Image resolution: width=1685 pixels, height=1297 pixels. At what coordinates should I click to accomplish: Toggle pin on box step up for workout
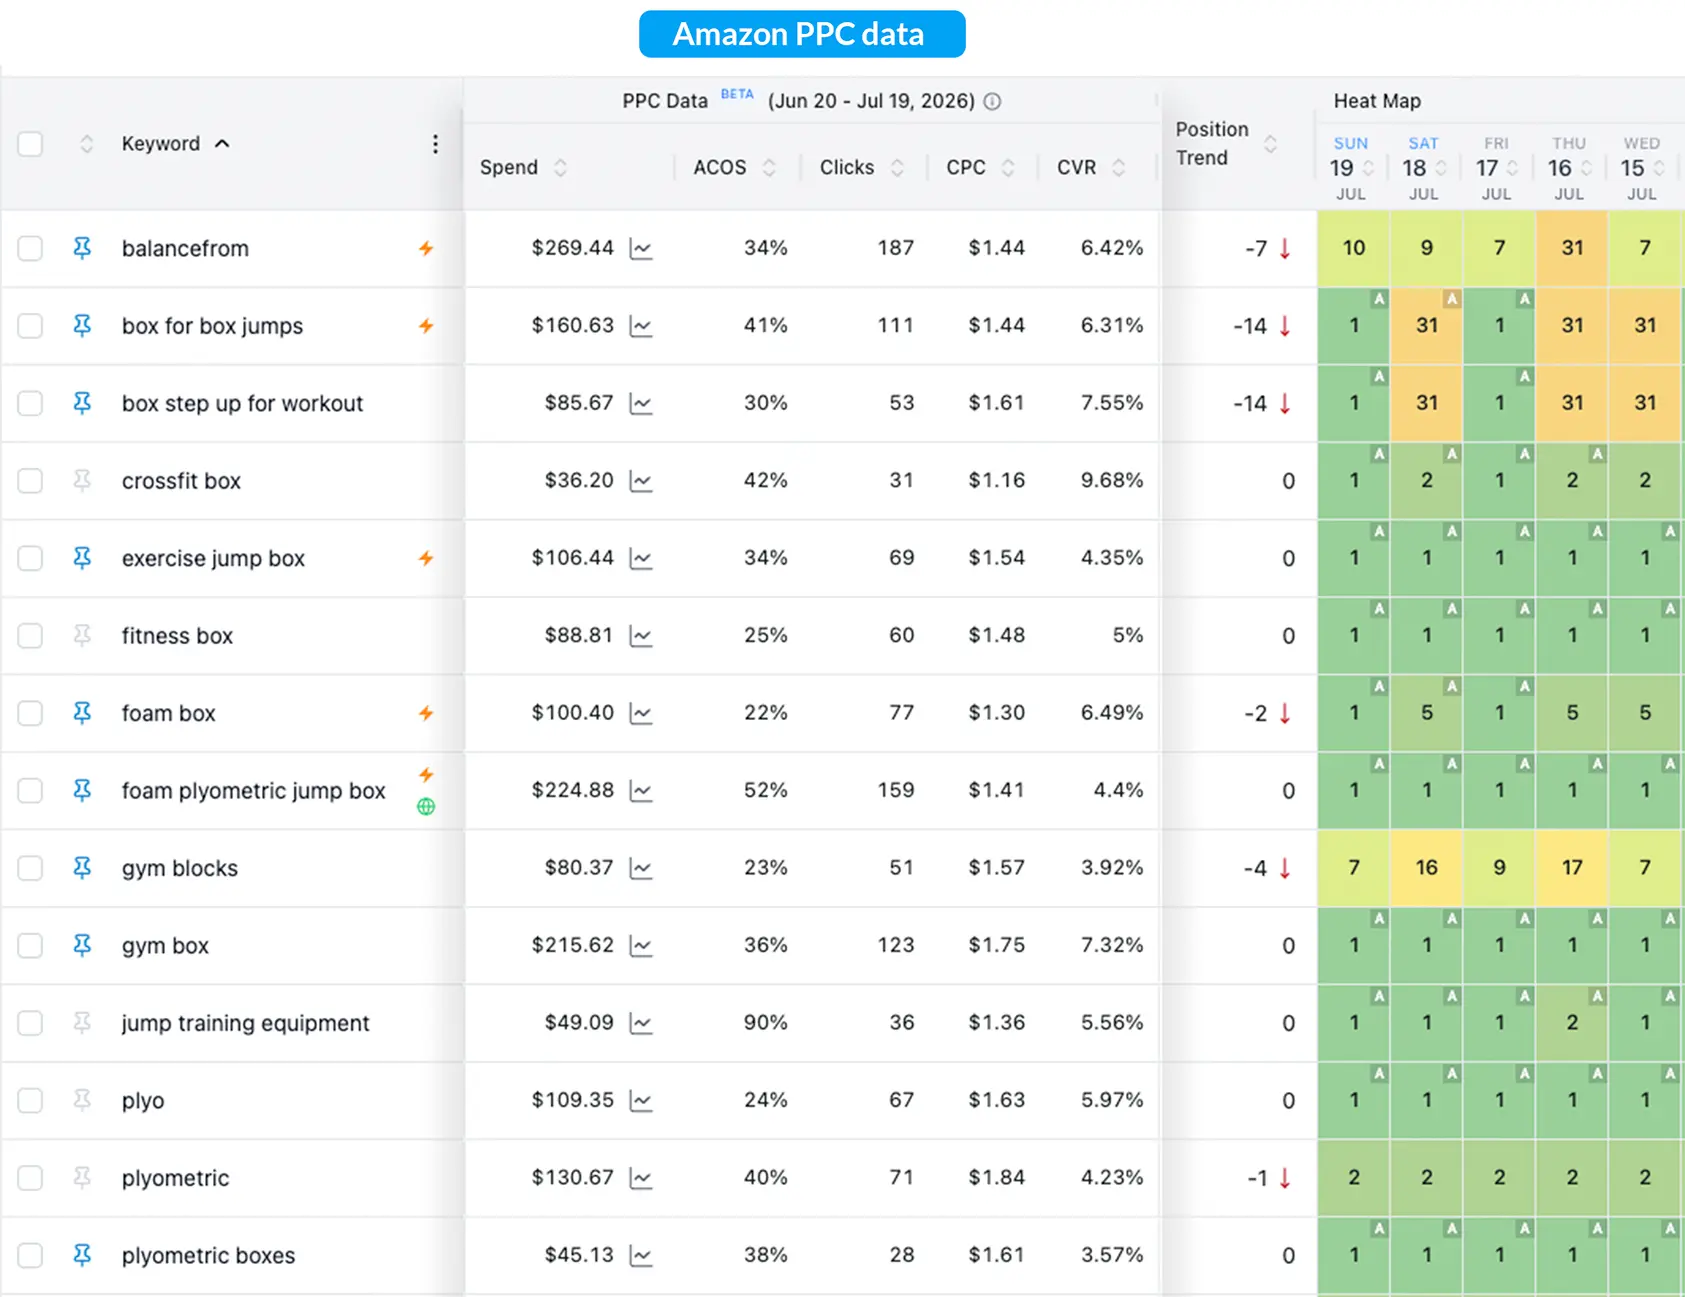[82, 403]
